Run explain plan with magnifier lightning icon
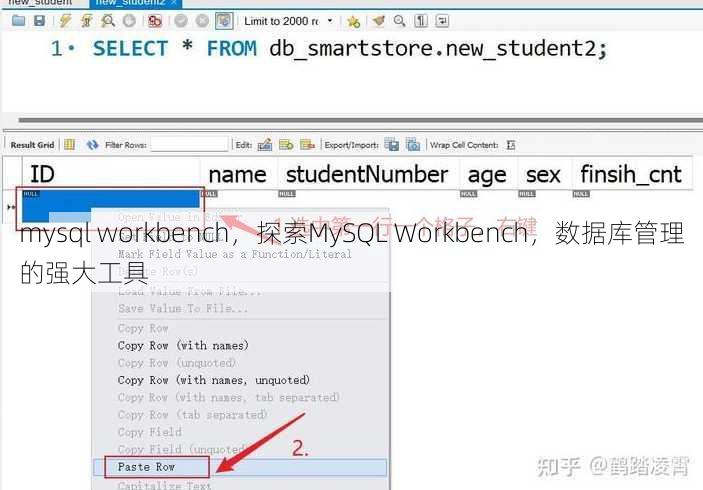703x490 pixels. [108, 21]
